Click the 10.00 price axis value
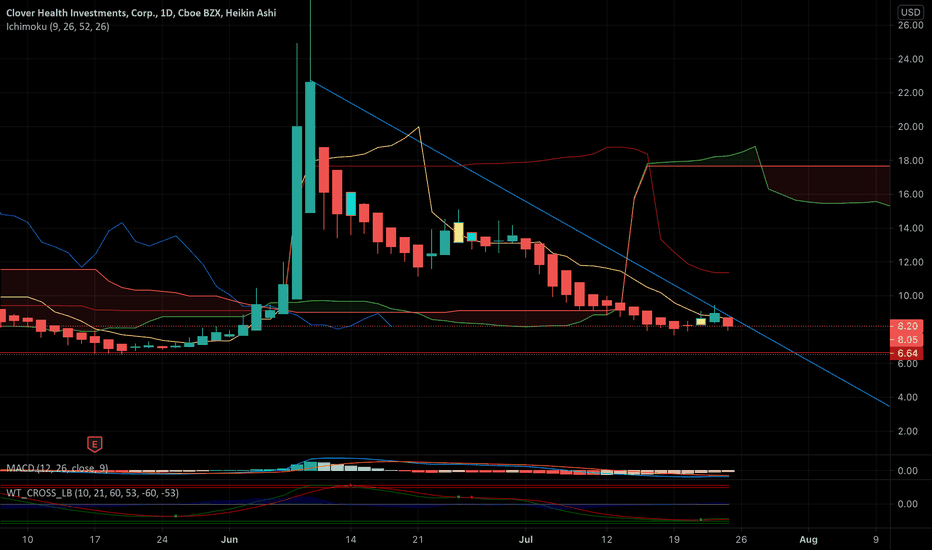 coord(911,296)
